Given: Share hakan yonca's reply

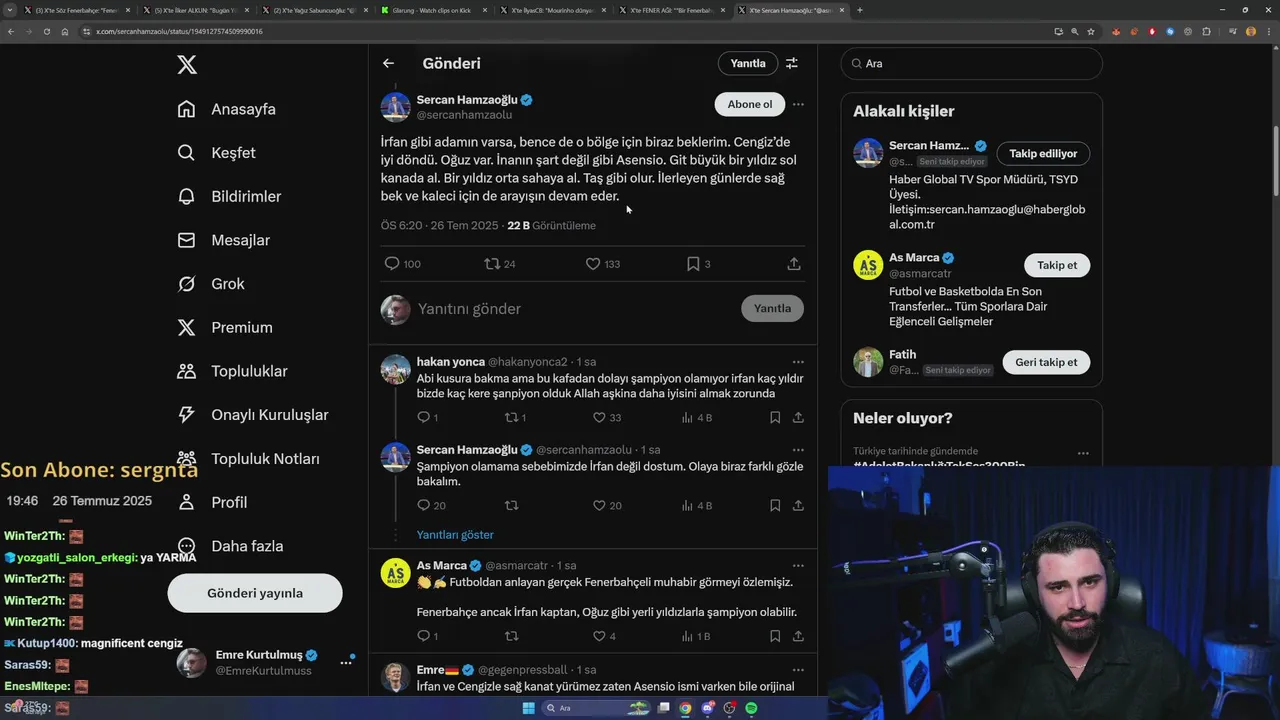Looking at the screenshot, I should point(798,418).
